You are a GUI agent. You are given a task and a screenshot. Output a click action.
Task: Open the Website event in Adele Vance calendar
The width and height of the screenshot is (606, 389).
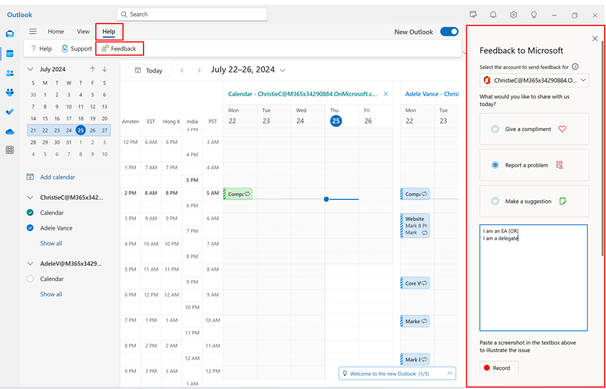click(x=415, y=226)
